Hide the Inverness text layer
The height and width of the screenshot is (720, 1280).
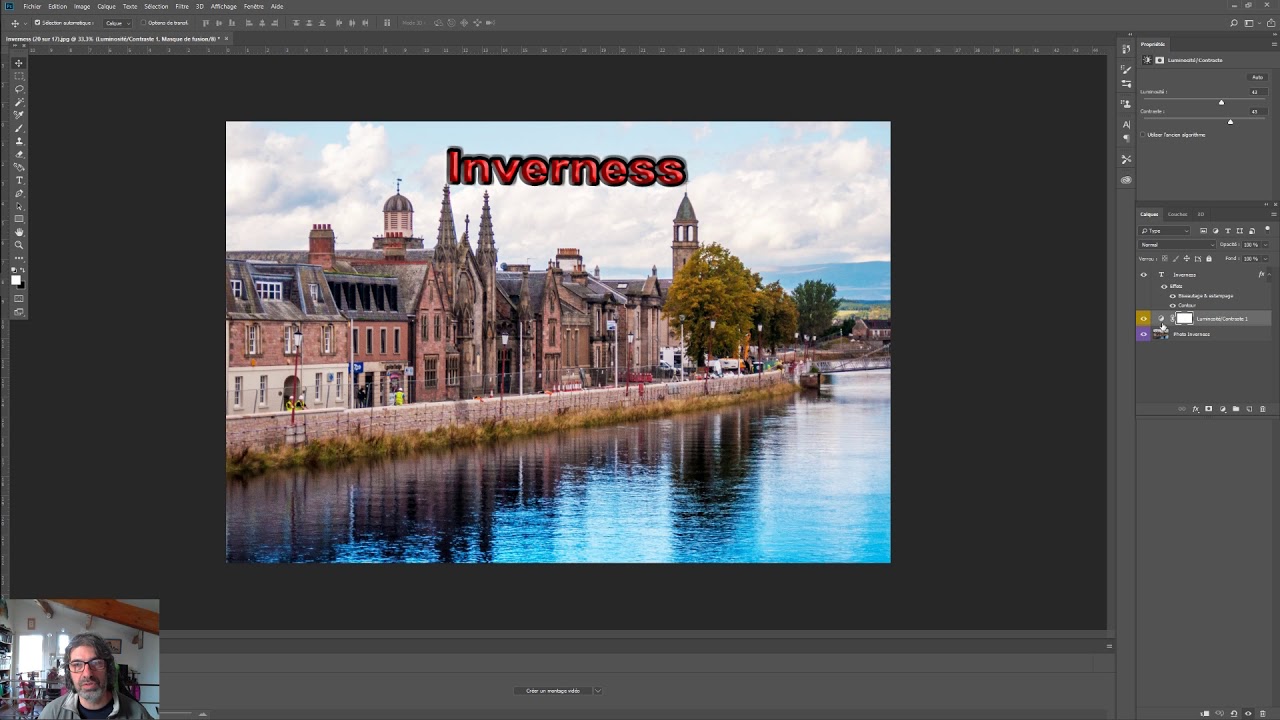pyautogui.click(x=1144, y=275)
